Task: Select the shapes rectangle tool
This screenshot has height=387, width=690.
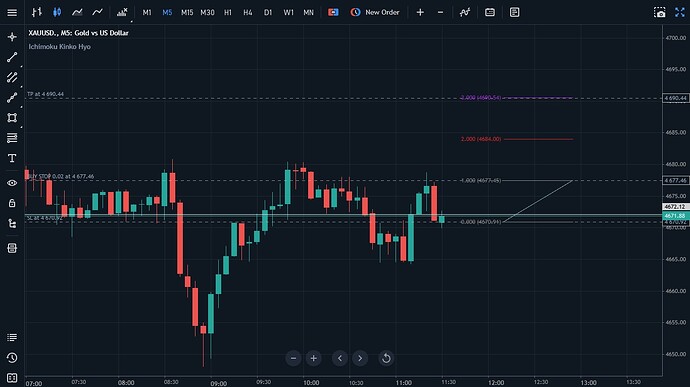Action: (x=12, y=118)
